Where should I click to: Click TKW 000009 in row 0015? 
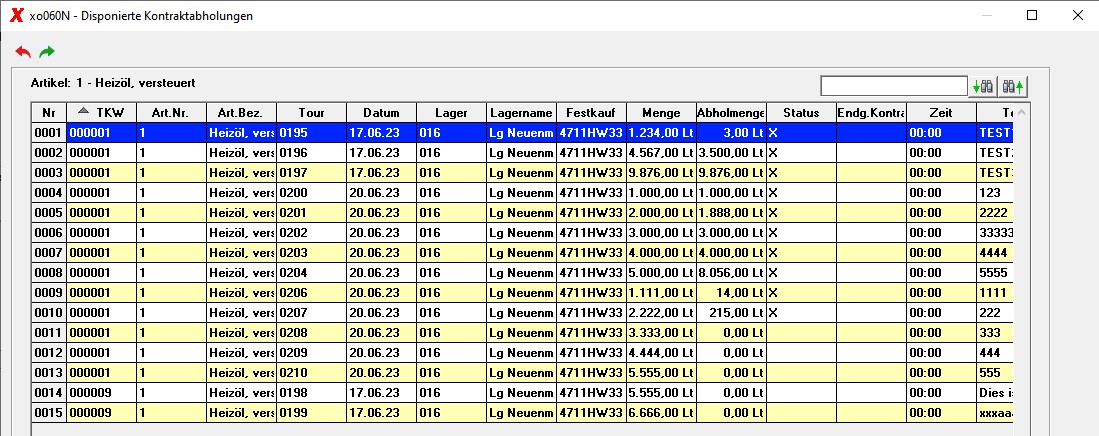click(x=102, y=413)
